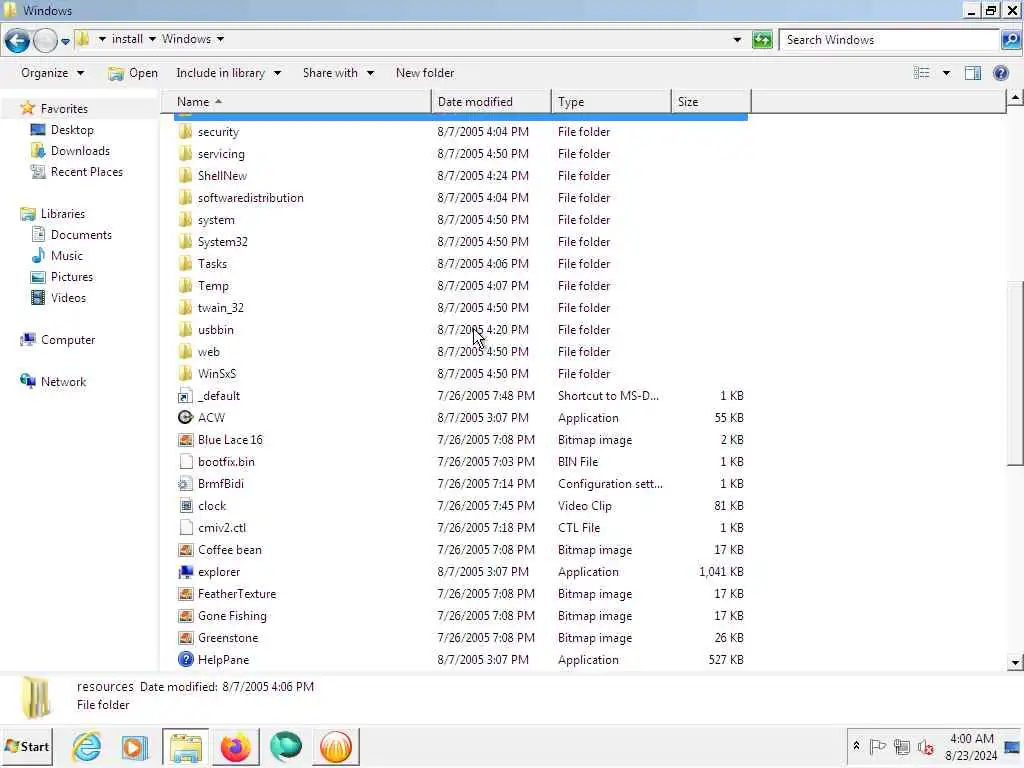The height and width of the screenshot is (768, 1024).
Task: Open the Share with menu
Action: (338, 73)
